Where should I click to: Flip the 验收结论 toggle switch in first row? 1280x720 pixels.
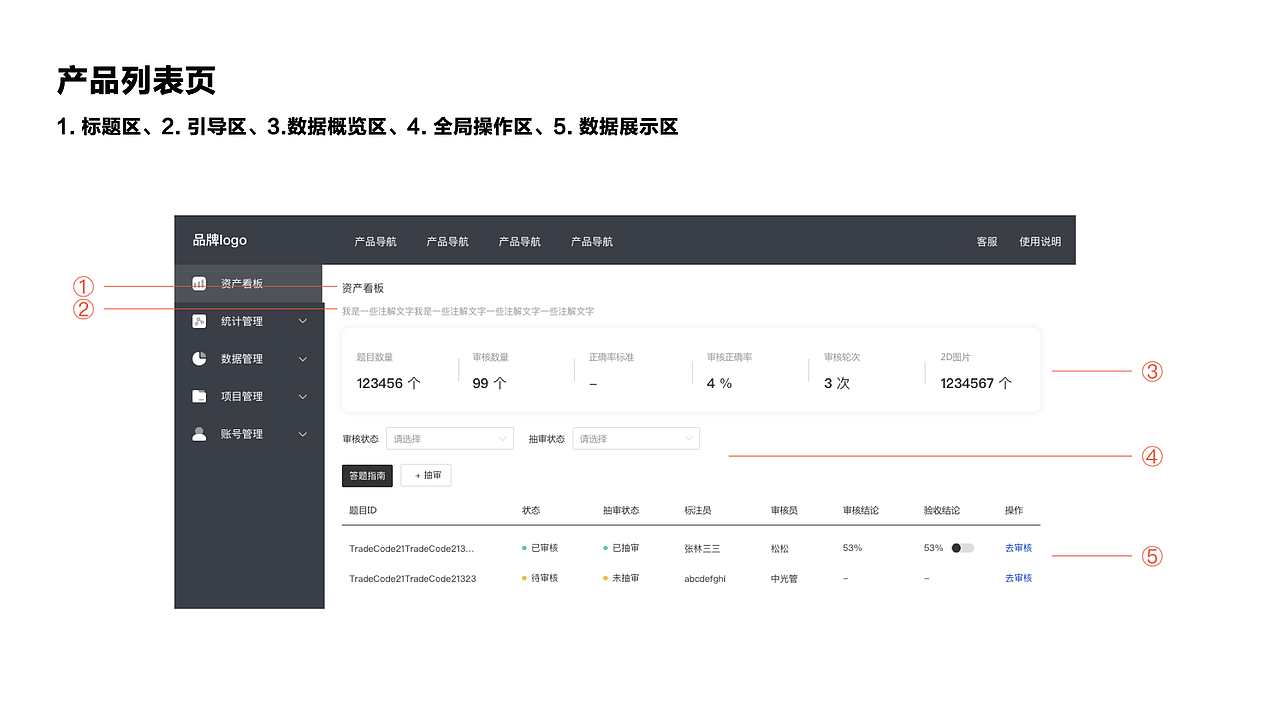[x=961, y=548]
